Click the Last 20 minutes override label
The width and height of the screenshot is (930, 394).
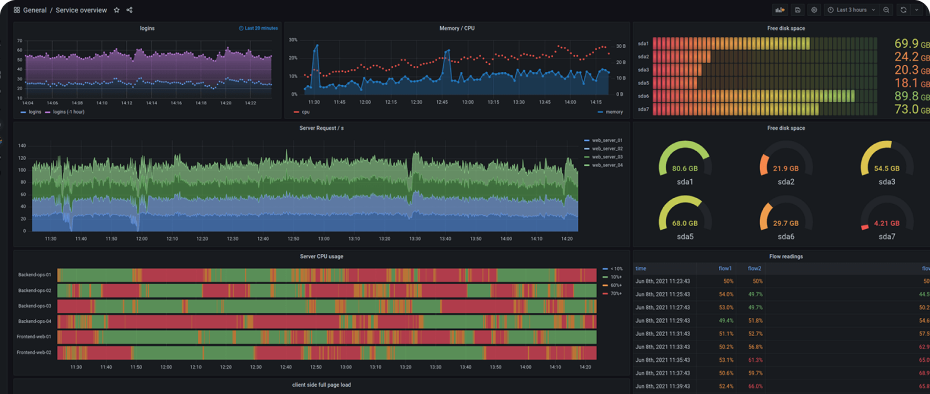(x=259, y=28)
